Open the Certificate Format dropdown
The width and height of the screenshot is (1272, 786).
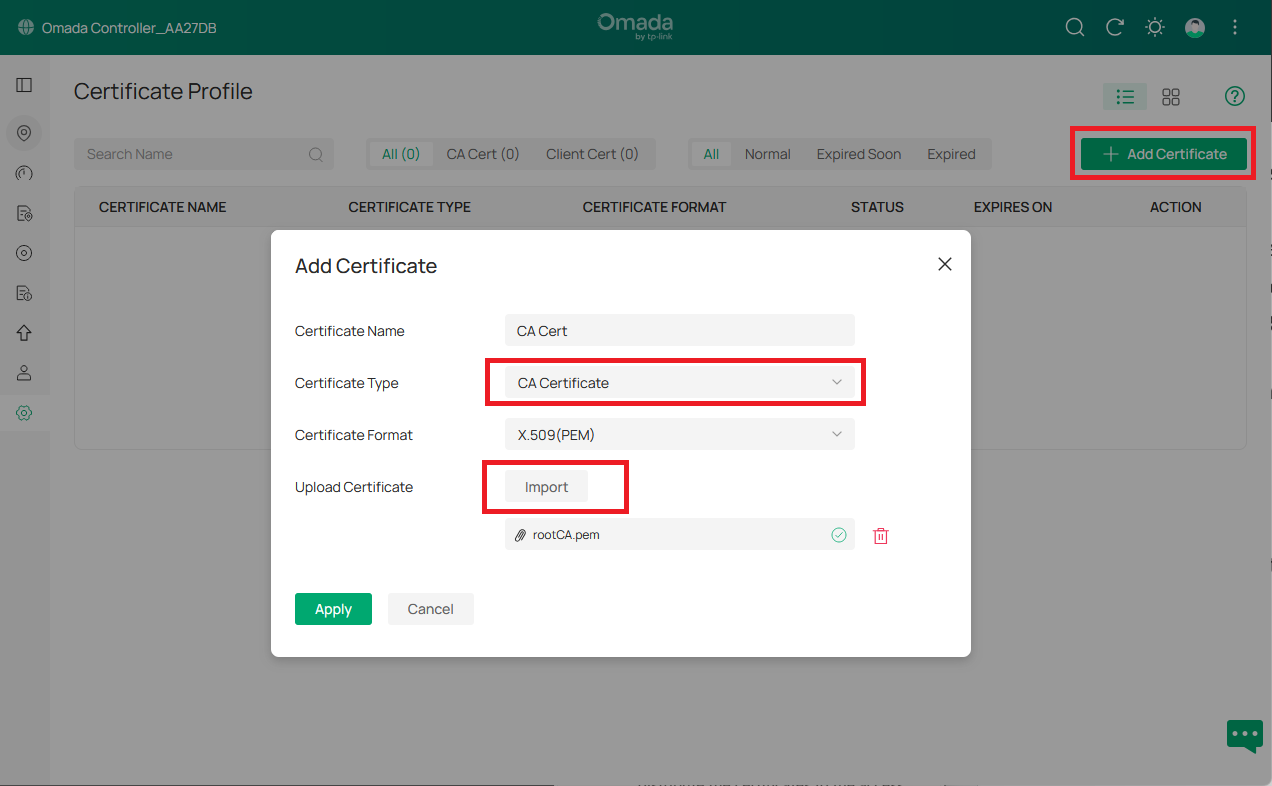[x=679, y=434]
